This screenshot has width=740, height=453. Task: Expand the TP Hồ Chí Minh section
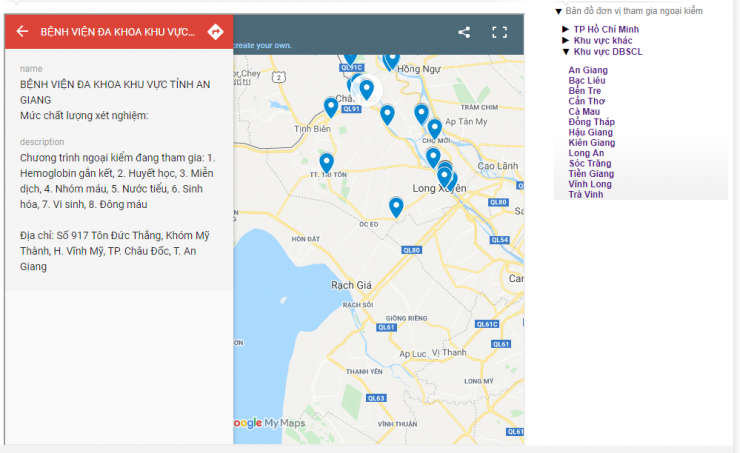pyautogui.click(x=606, y=29)
